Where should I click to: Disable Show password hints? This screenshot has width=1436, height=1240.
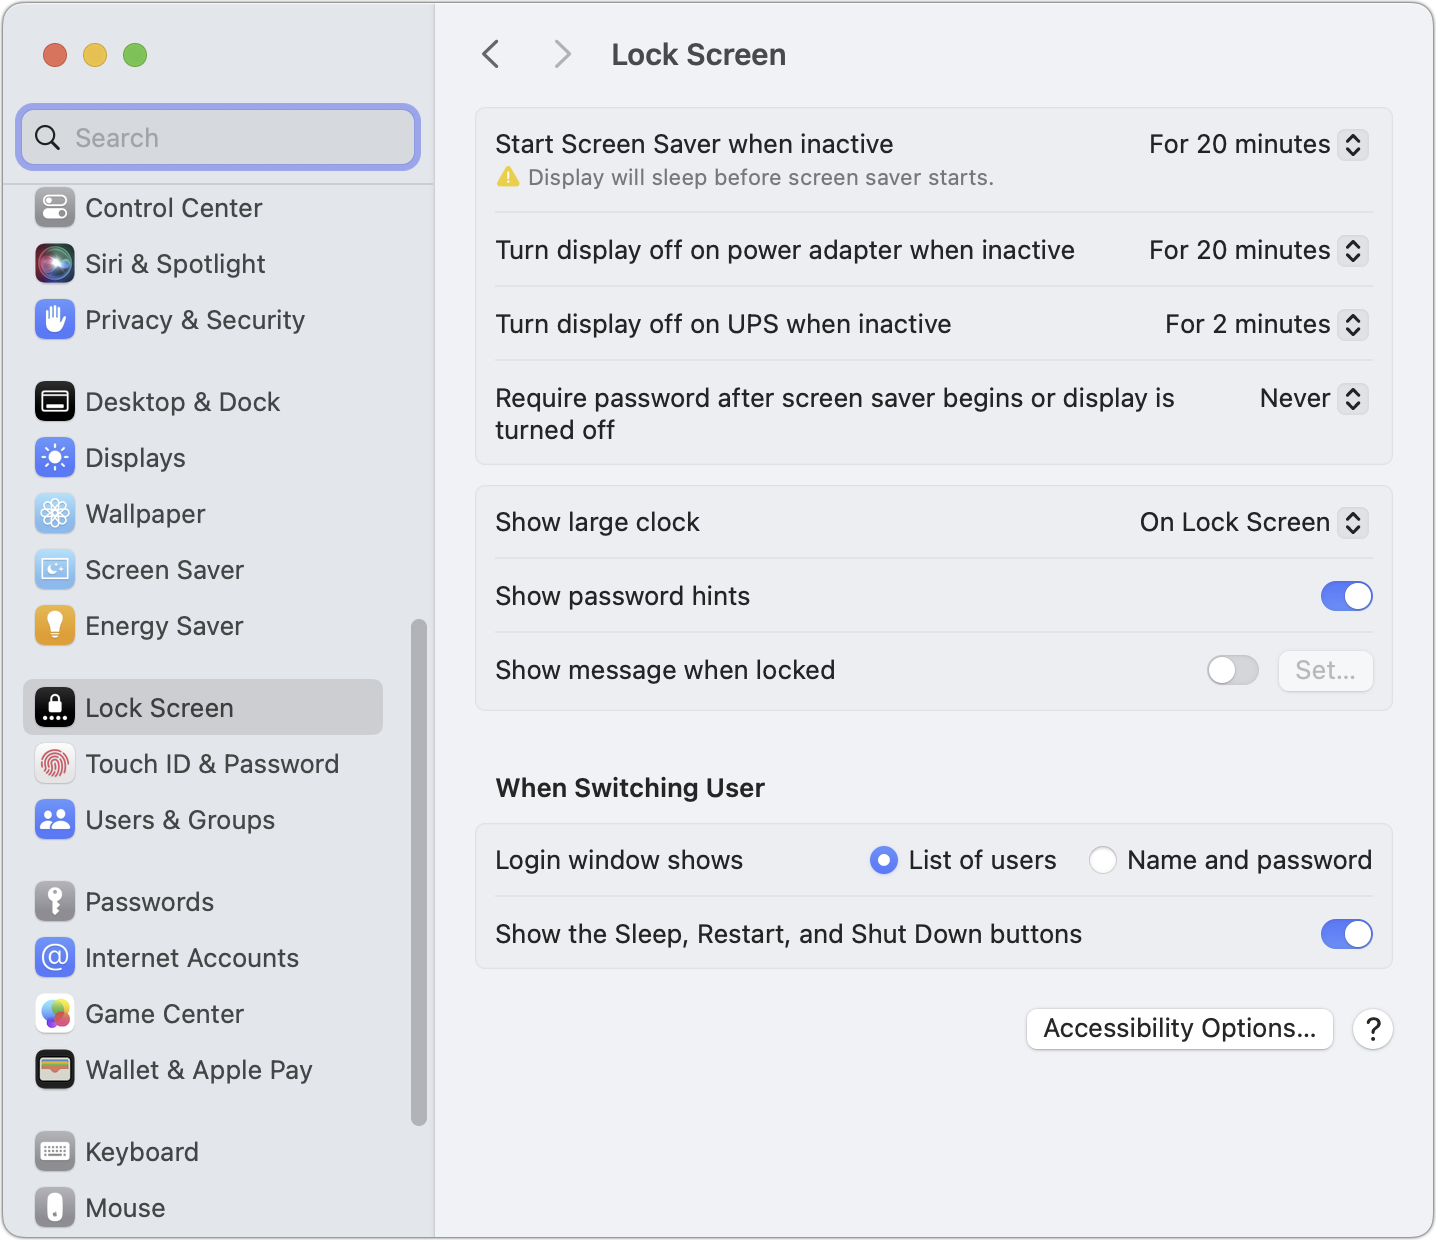tap(1346, 595)
